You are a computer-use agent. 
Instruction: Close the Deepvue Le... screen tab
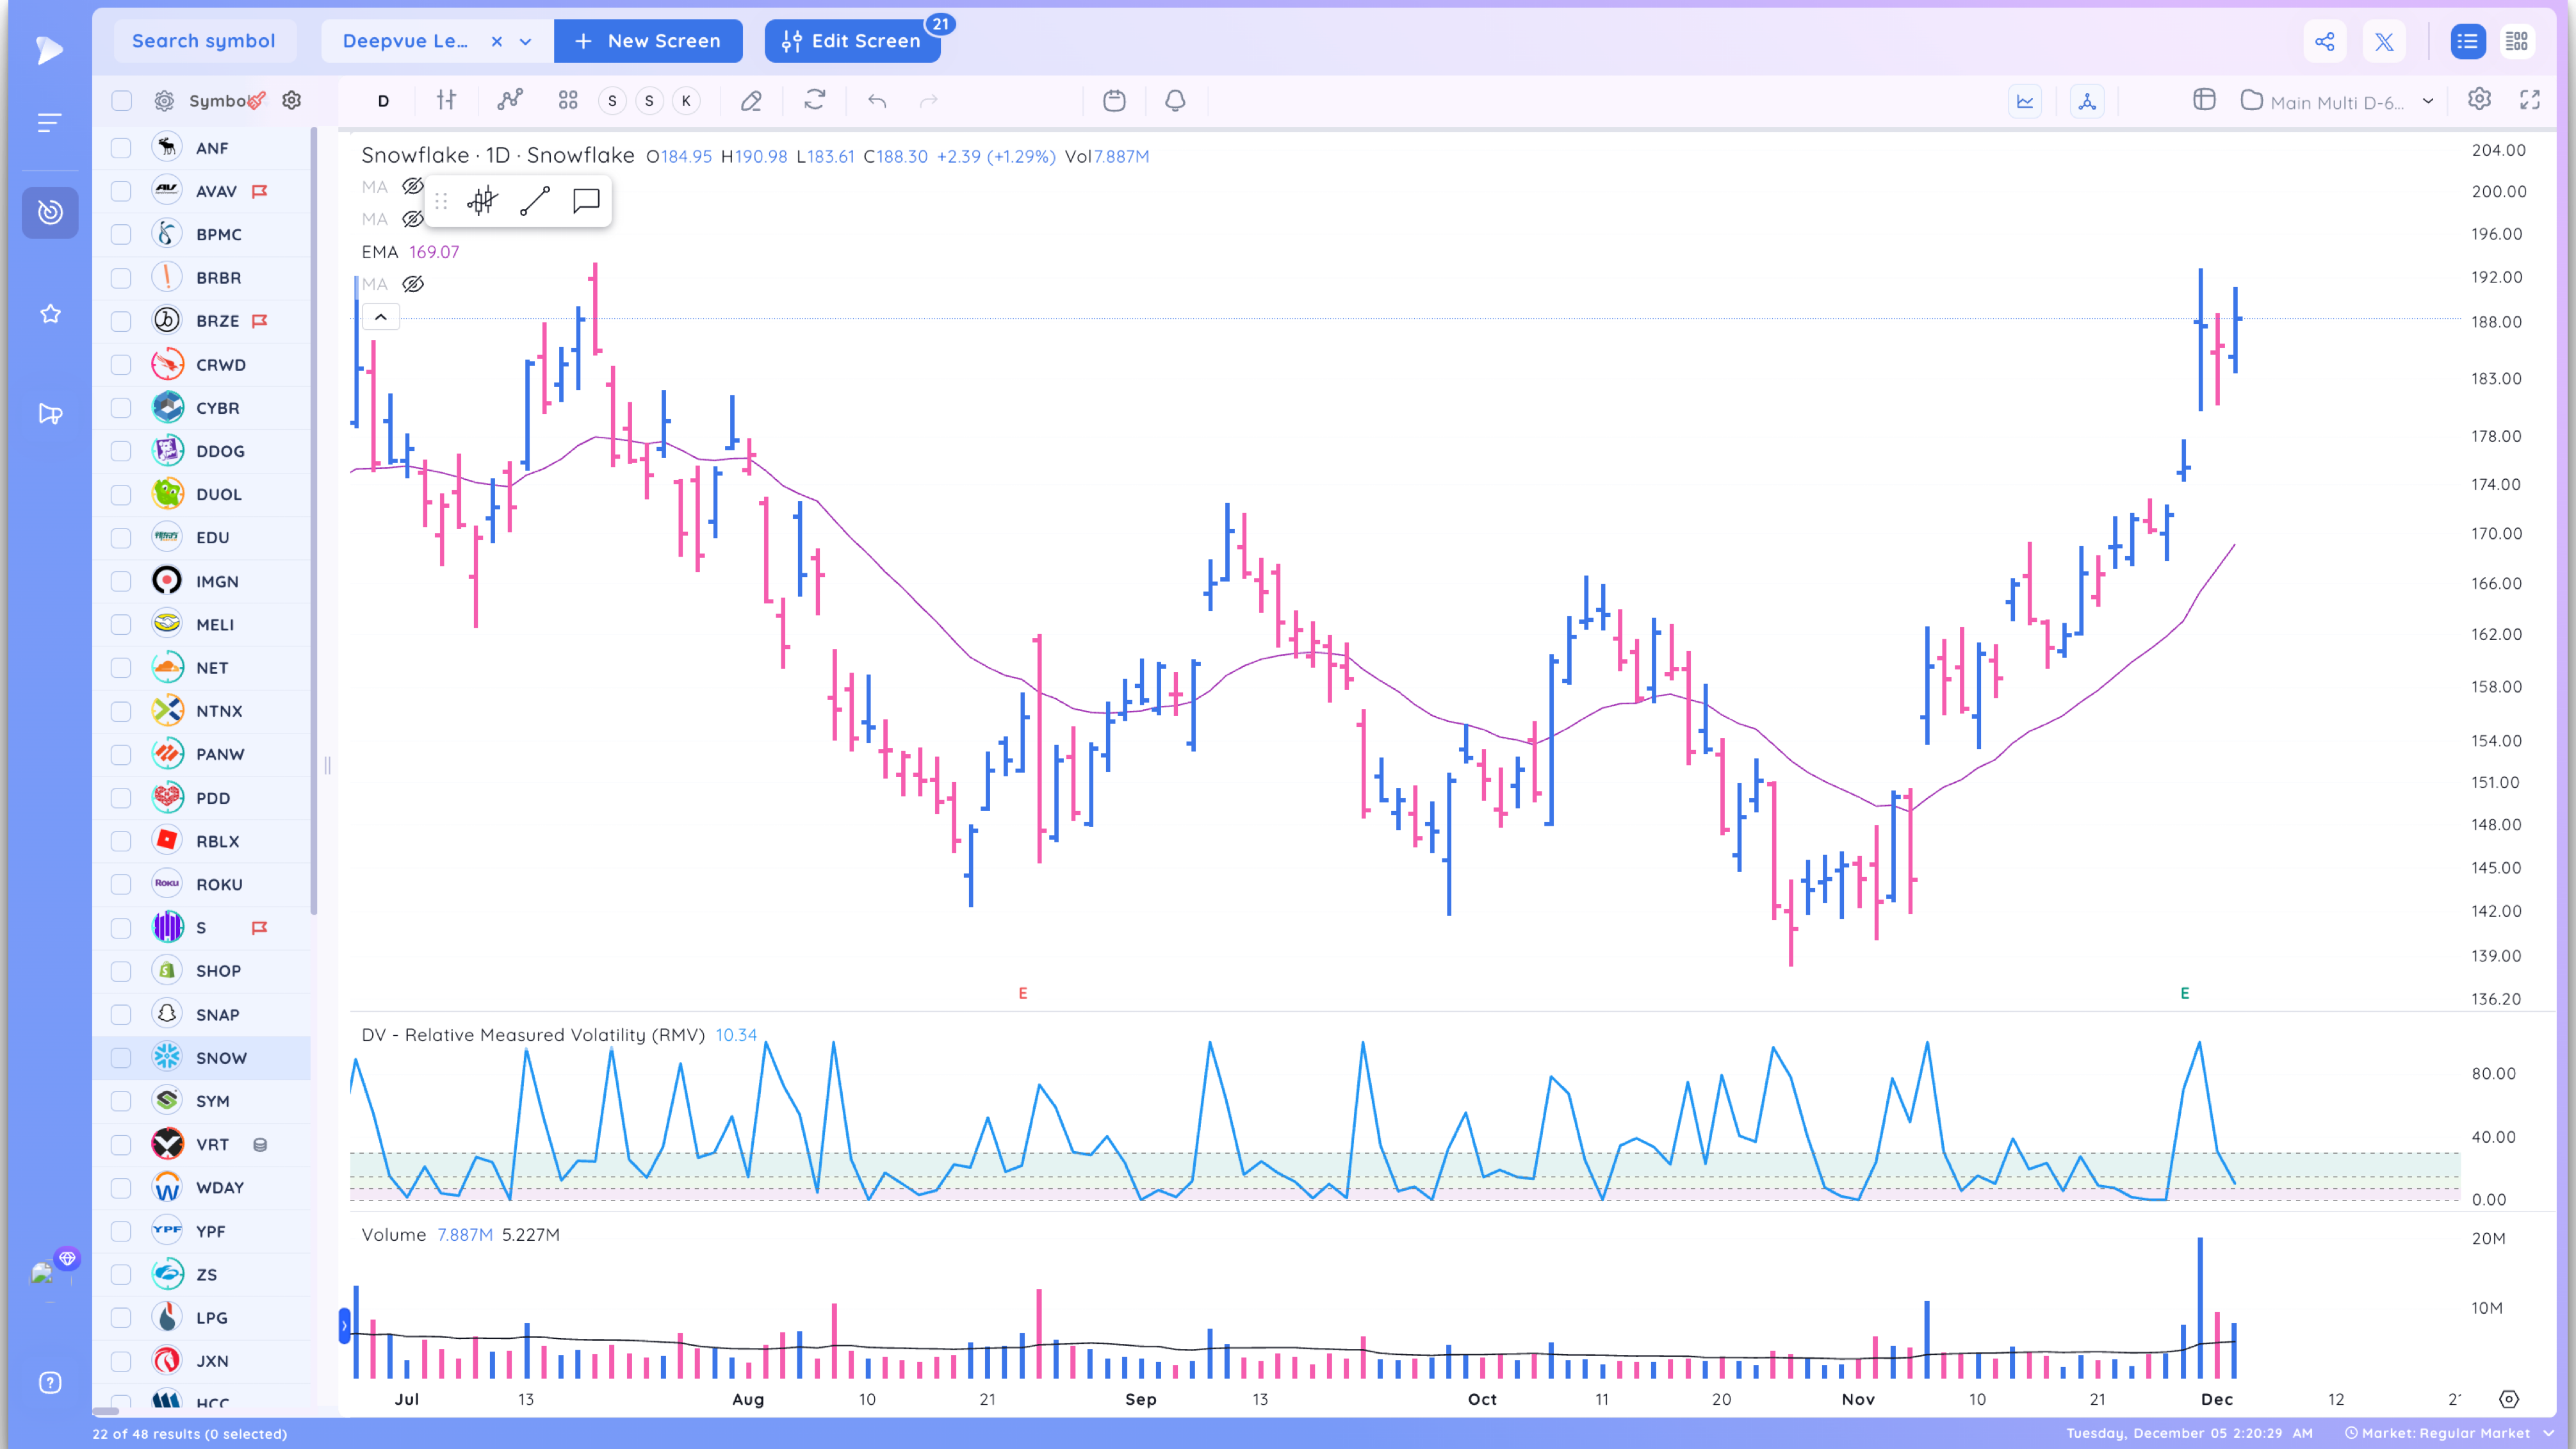coord(496,41)
